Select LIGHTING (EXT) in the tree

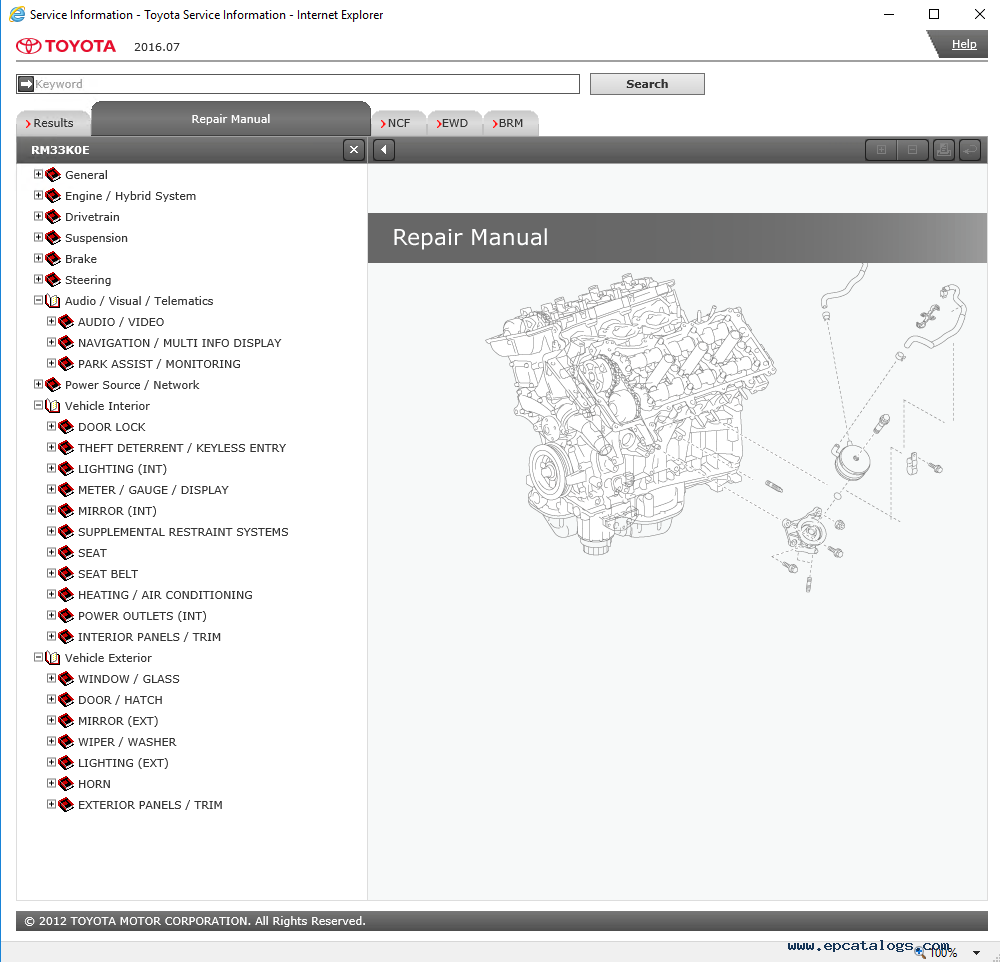[x=123, y=763]
